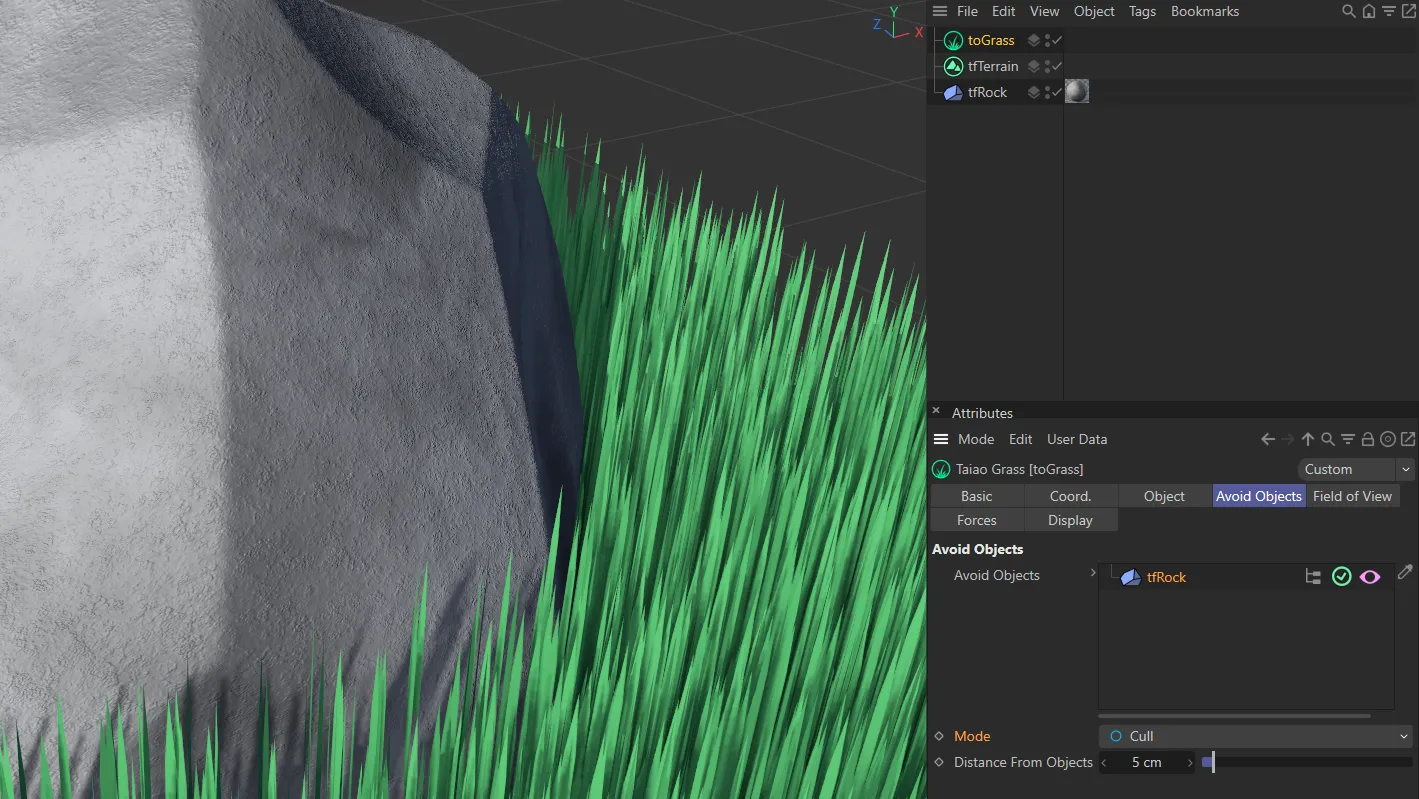Image resolution: width=1419 pixels, height=799 pixels.
Task: Expand the Avoid Objects list chevron
Action: 1093,574
